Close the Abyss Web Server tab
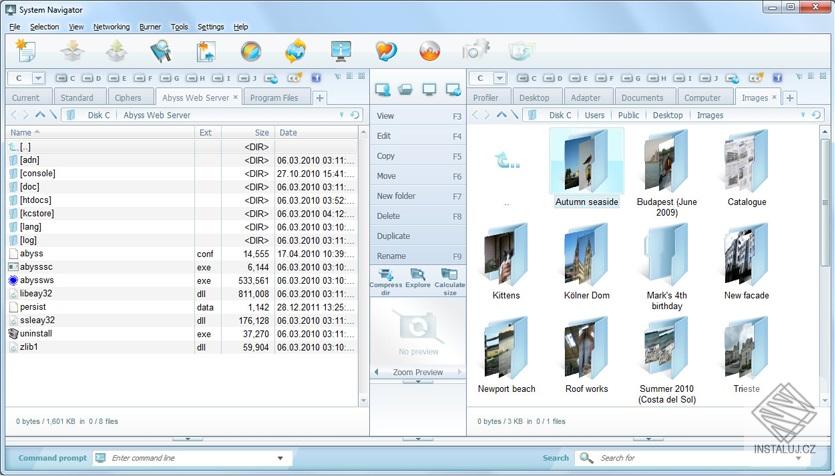 click(236, 97)
